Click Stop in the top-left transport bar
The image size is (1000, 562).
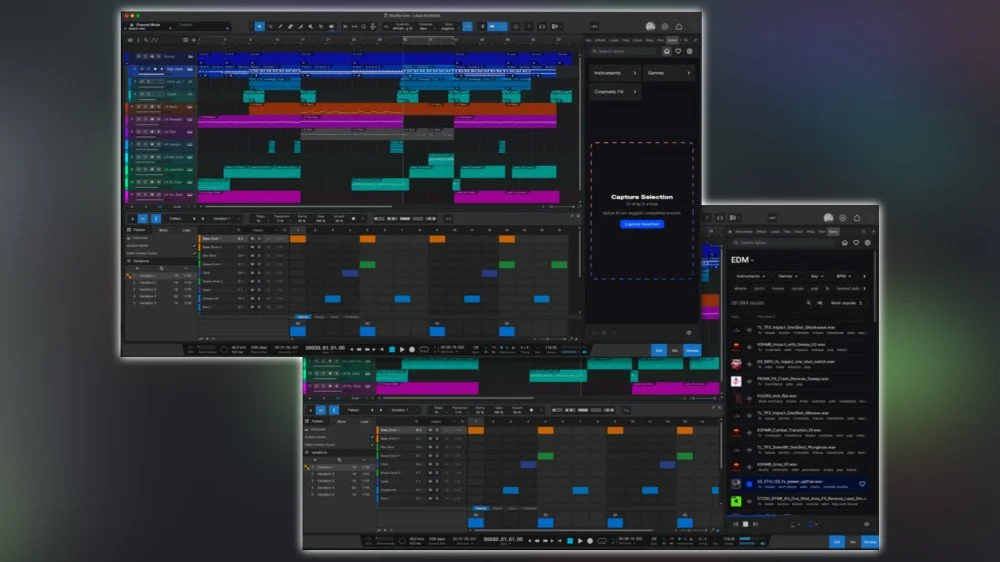(x=392, y=349)
